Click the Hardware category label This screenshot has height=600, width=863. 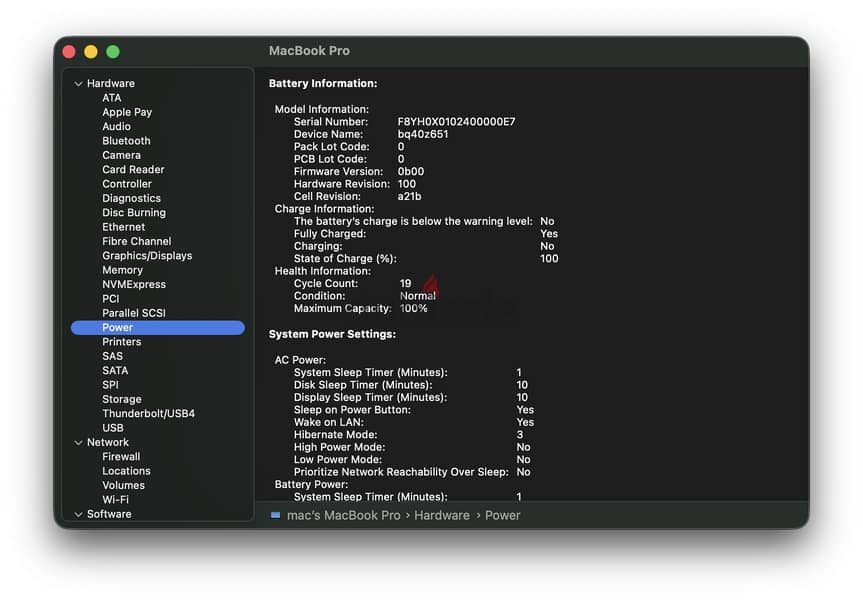click(x=111, y=84)
